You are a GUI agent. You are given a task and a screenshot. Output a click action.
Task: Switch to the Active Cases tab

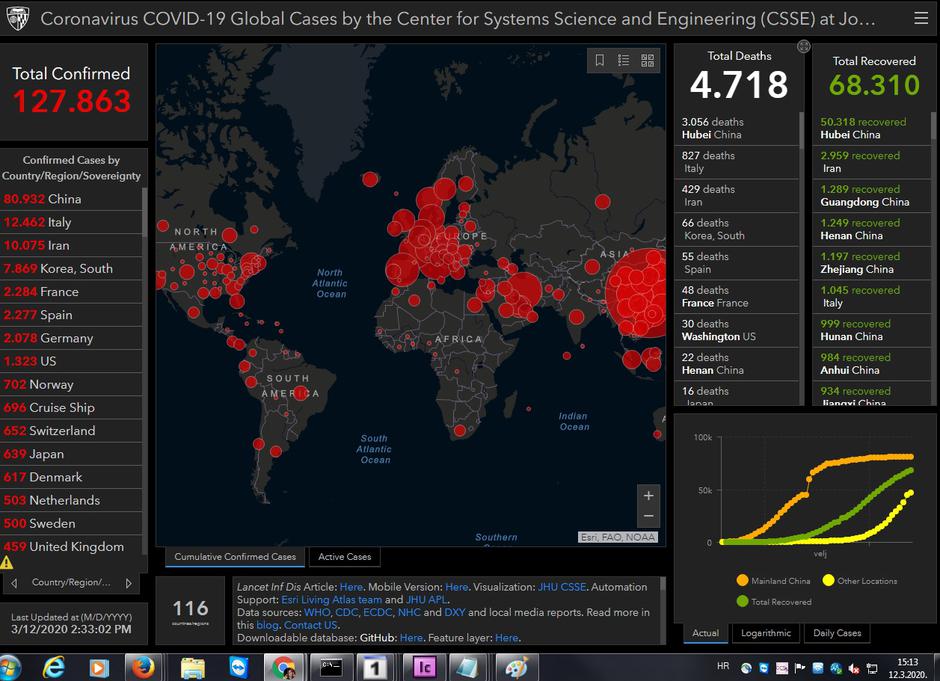(344, 557)
